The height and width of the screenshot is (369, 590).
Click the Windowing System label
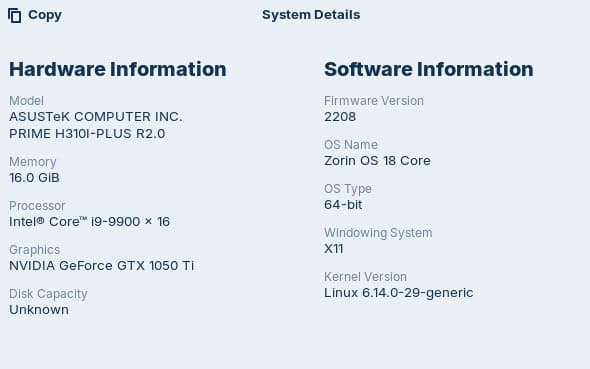(x=378, y=233)
